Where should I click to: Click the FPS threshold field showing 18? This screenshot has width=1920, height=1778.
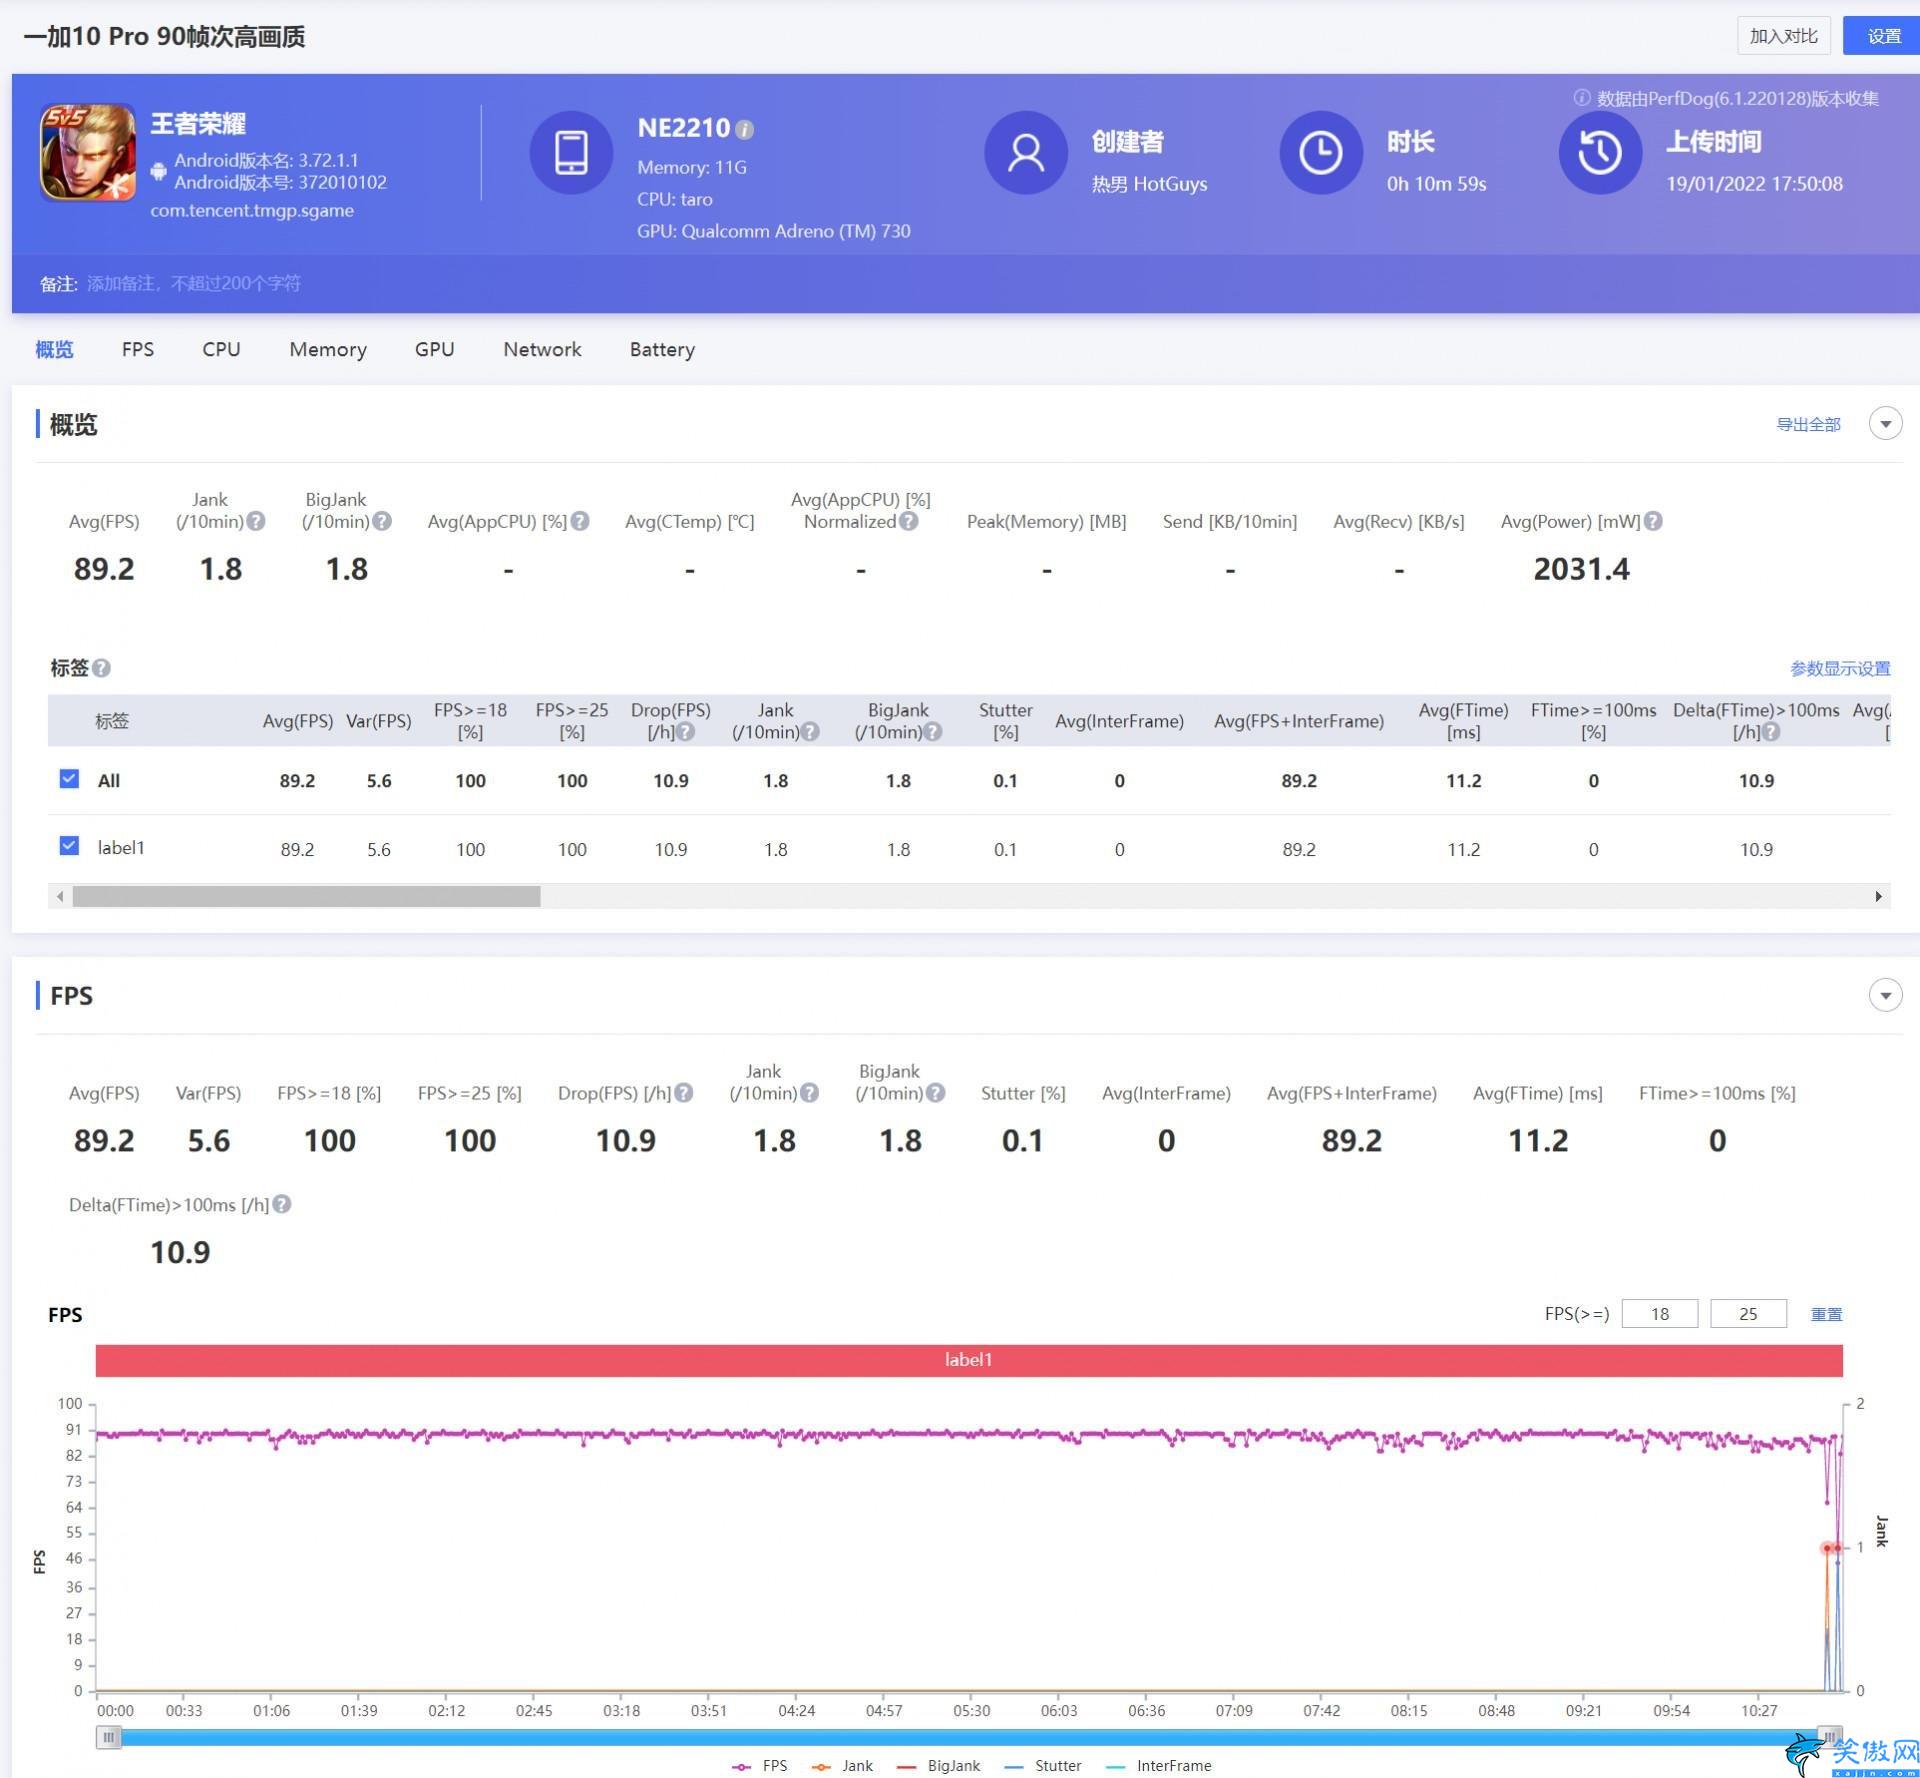(x=1660, y=1314)
